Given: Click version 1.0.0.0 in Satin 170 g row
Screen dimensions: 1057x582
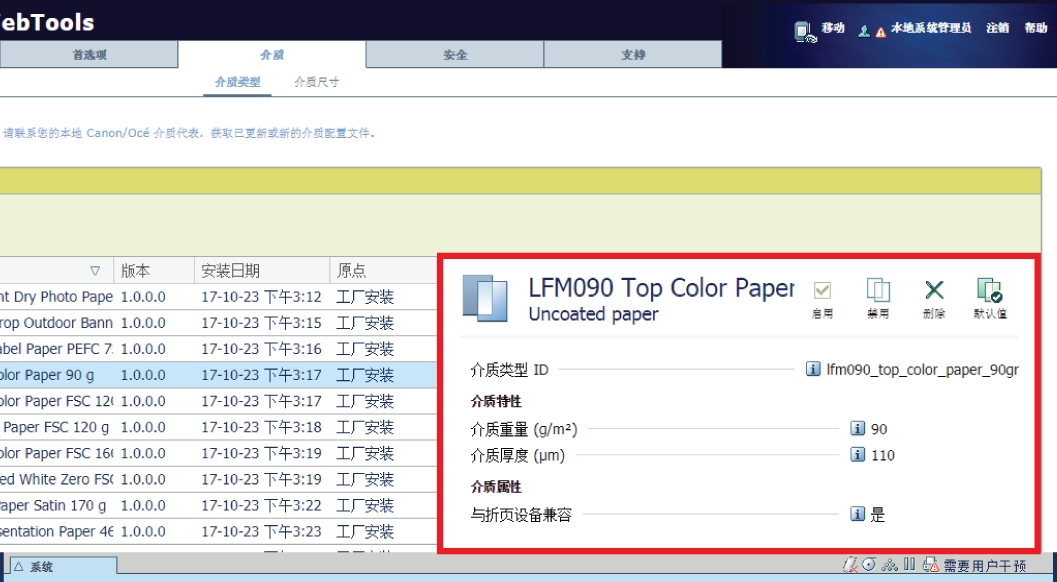Looking at the screenshot, I should (143, 505).
